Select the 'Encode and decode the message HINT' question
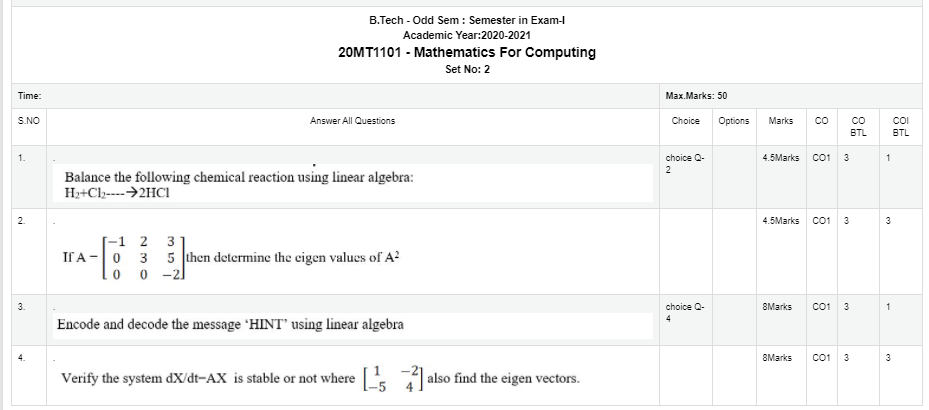Image resolution: width=929 pixels, height=410 pixels. click(230, 325)
